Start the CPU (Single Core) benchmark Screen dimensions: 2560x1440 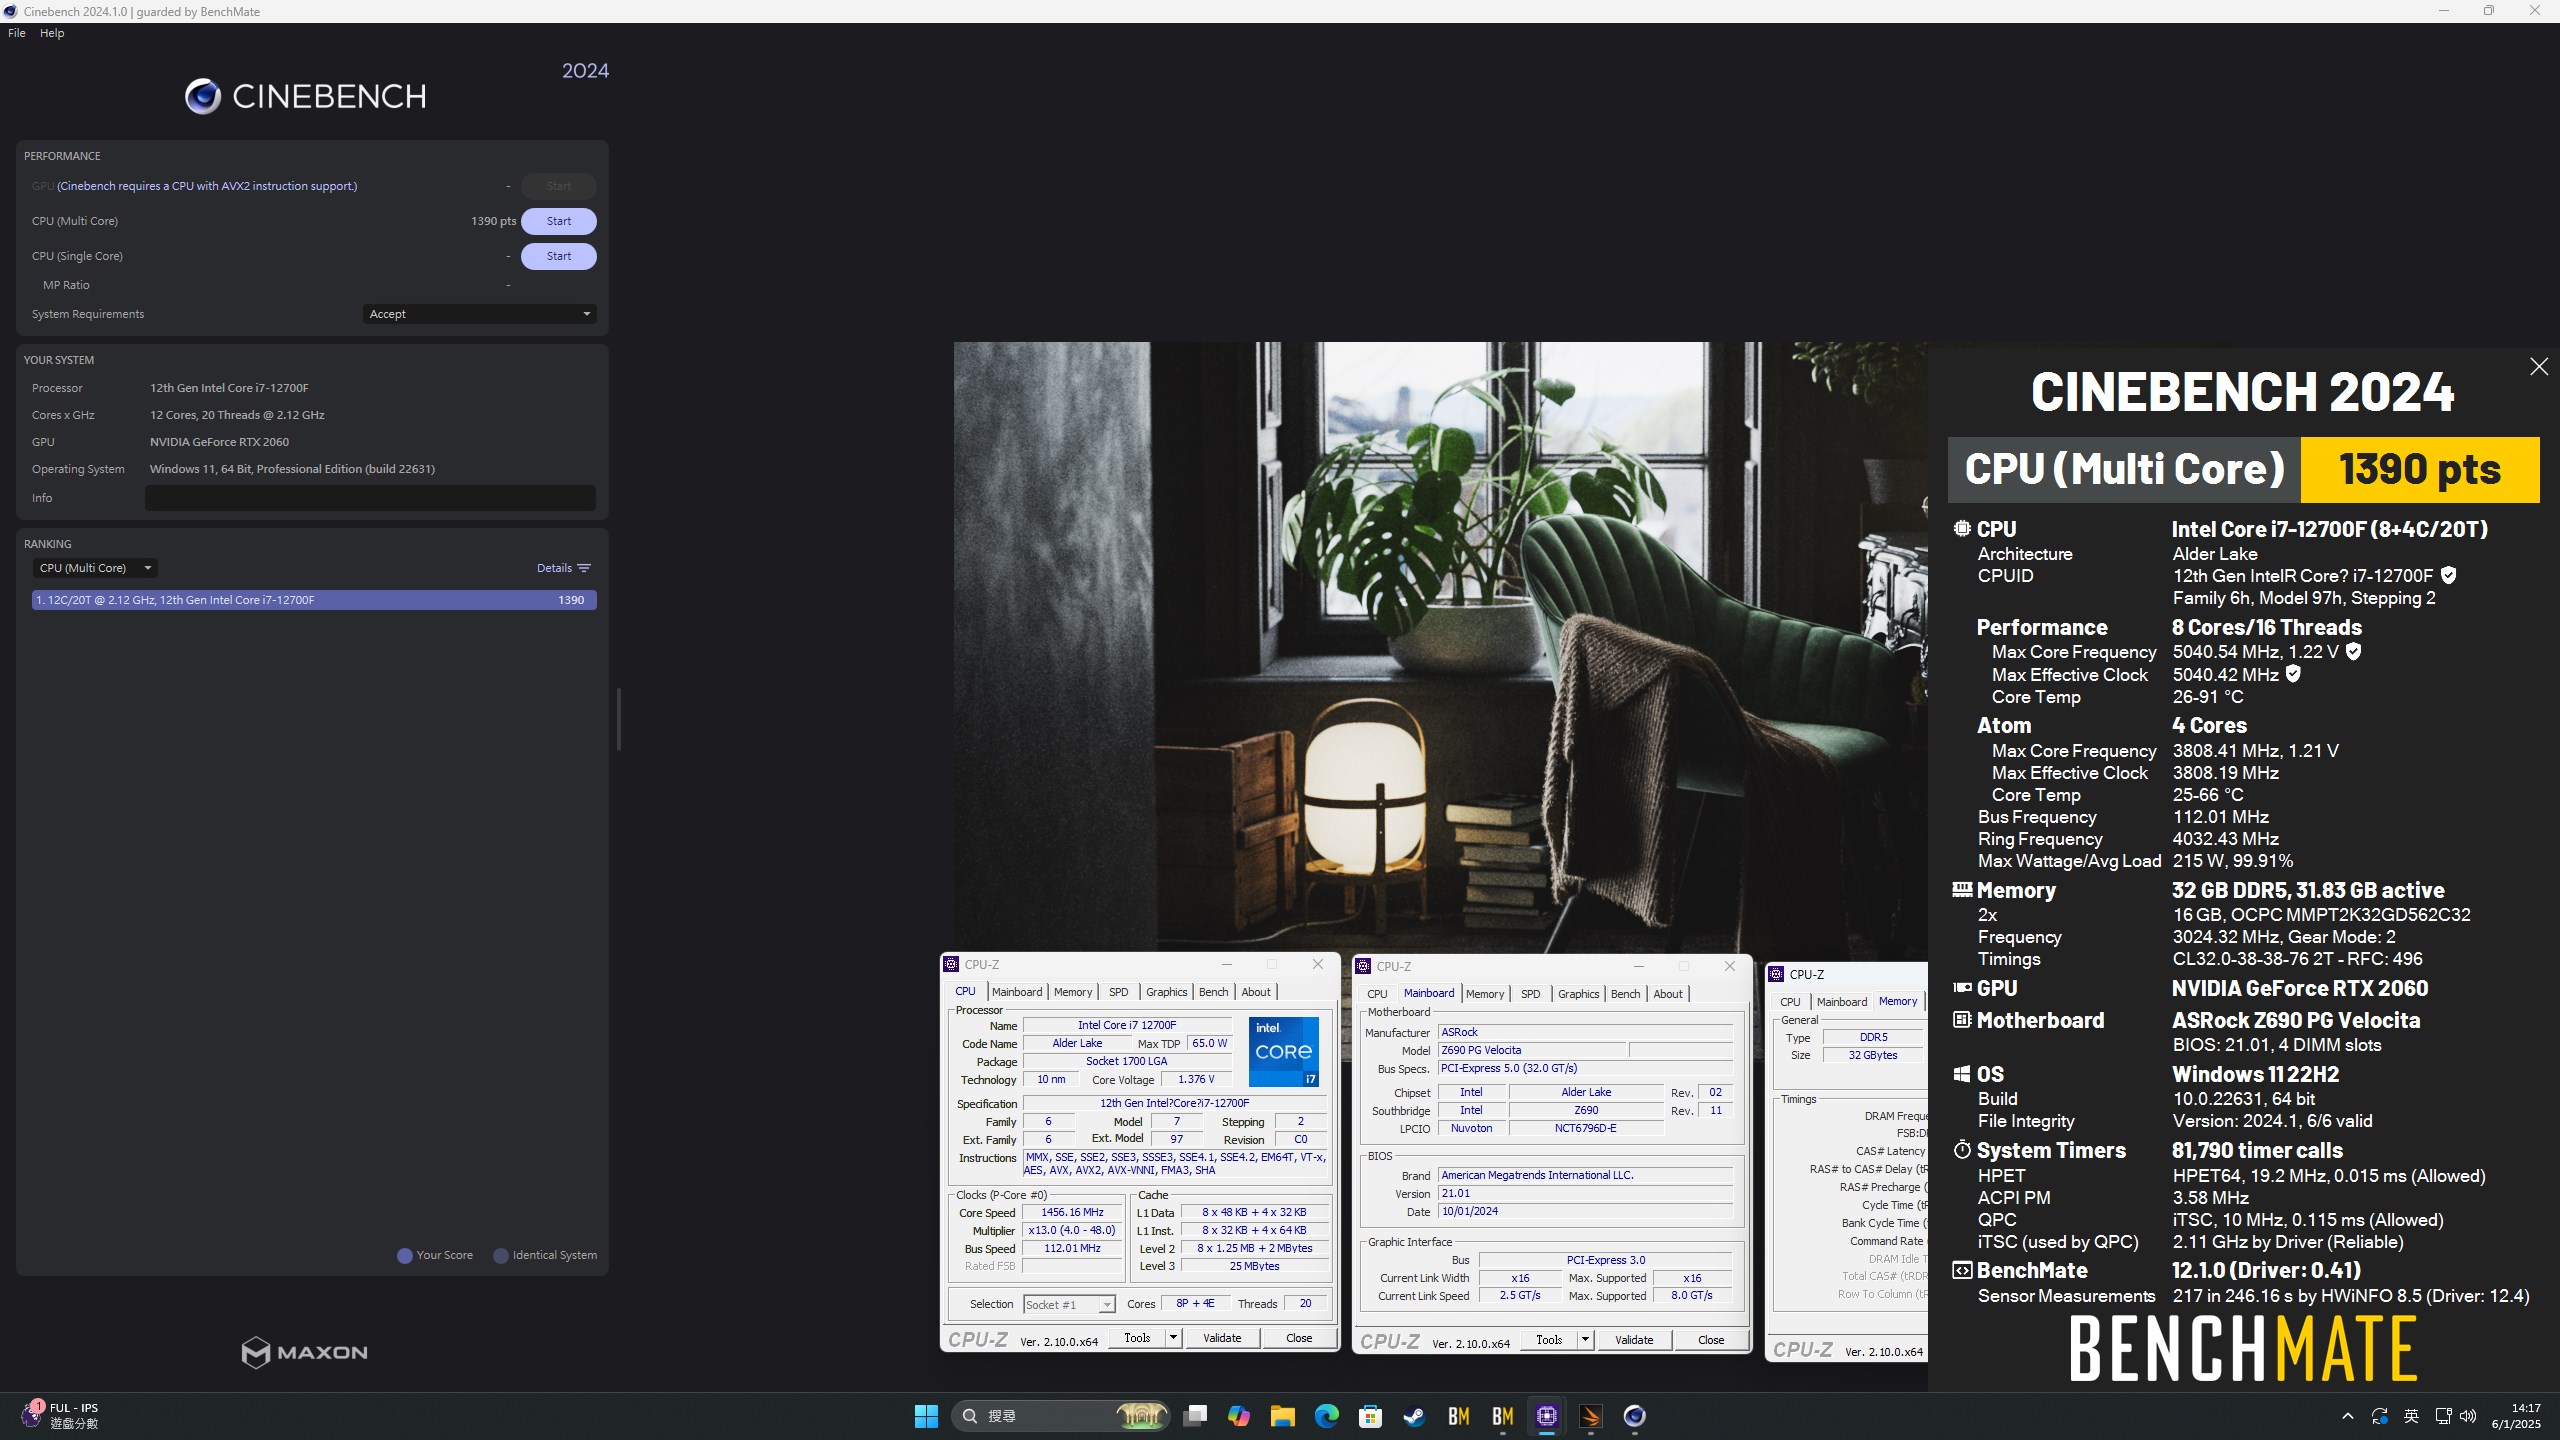point(559,256)
